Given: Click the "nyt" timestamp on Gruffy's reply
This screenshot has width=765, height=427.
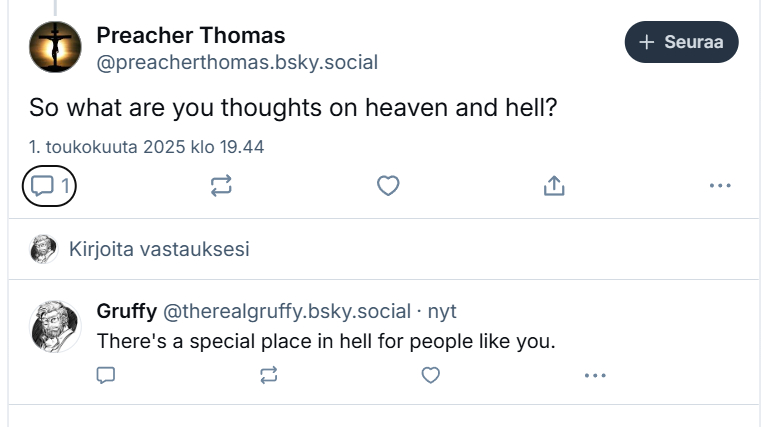Looking at the screenshot, I should [442, 311].
